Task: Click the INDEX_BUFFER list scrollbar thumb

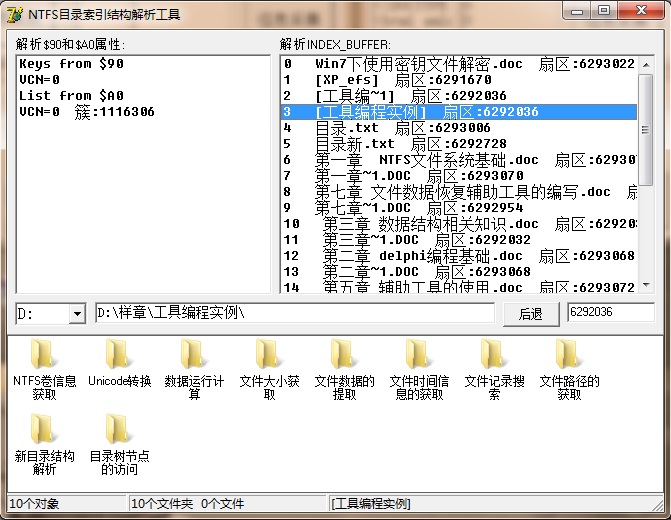Action: (x=646, y=130)
